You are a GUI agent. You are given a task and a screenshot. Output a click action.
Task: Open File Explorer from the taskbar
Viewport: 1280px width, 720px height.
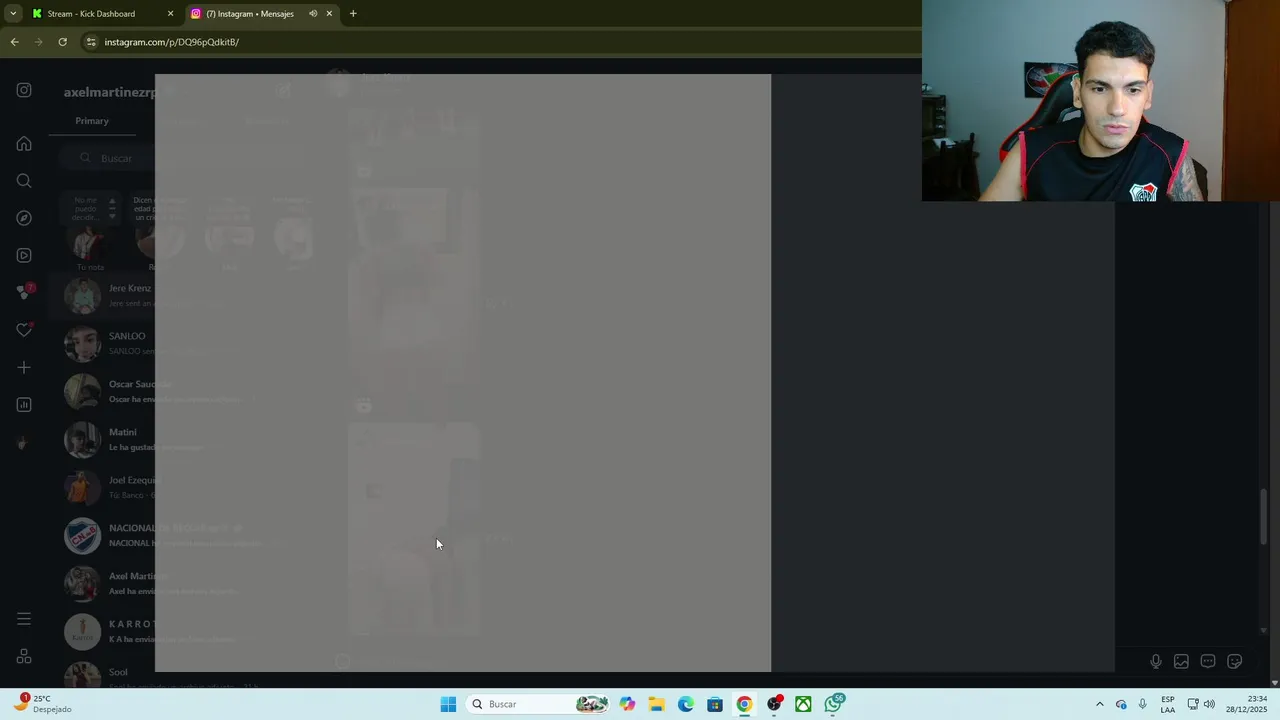coord(656,704)
